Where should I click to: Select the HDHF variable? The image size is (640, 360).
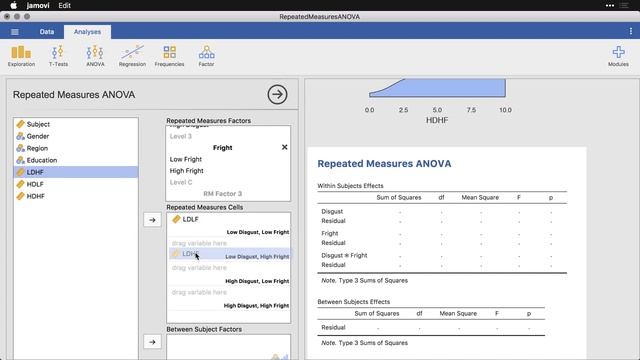tap(76, 196)
